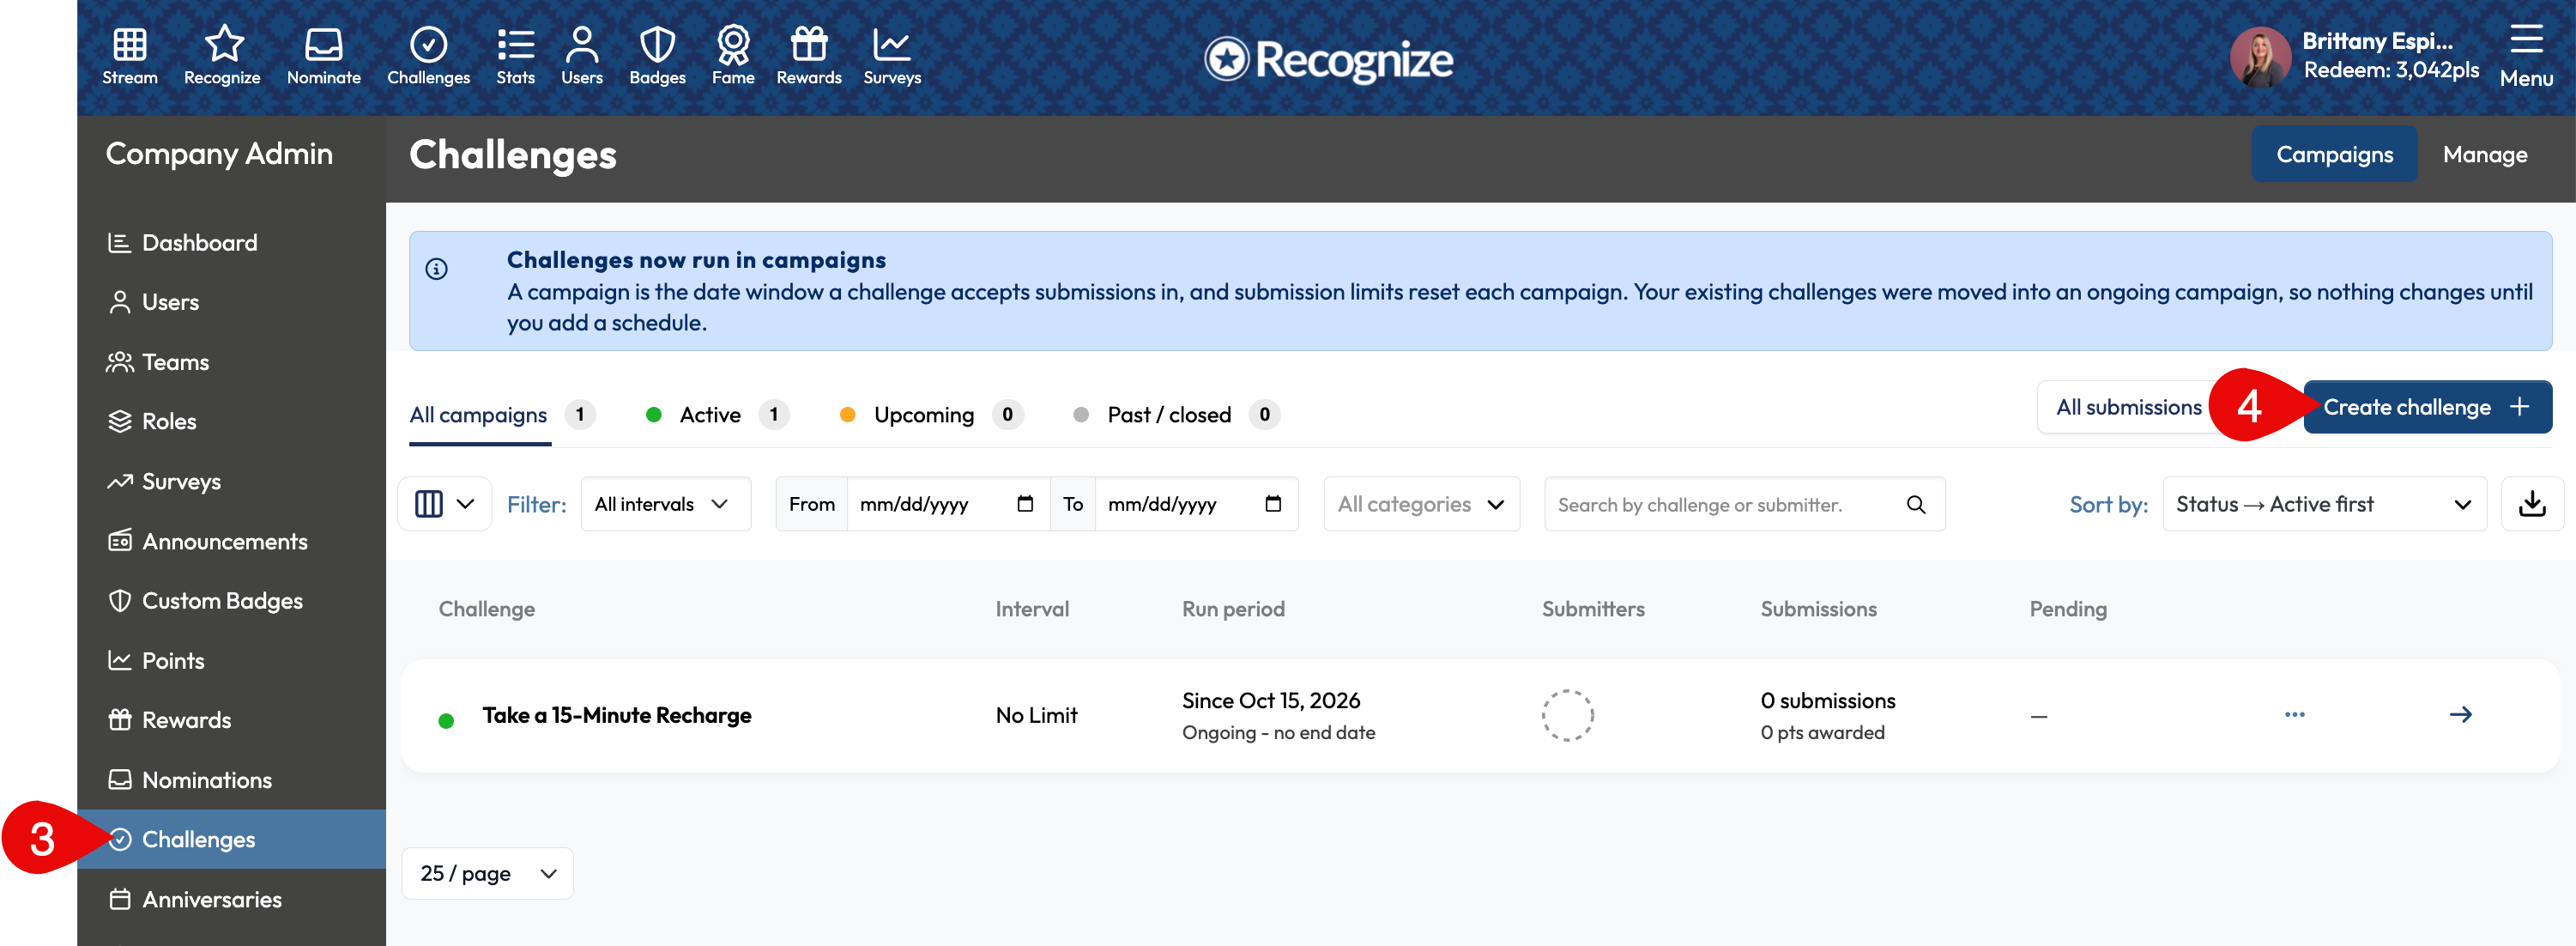Open the three-dot menu for 15-Minute Recharge
2576x946 pixels.
point(2294,714)
